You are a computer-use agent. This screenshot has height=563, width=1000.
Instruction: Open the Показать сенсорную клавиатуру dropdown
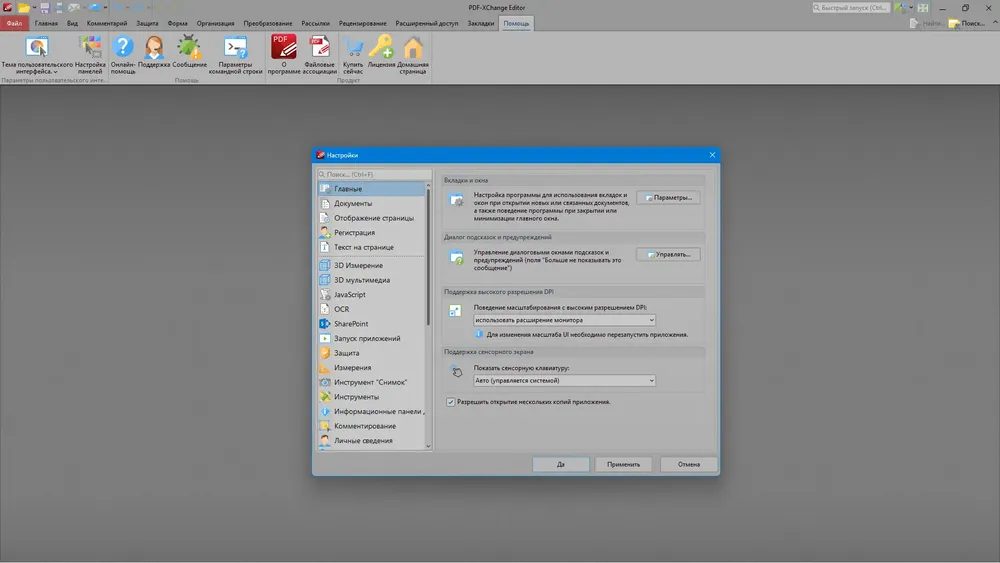(564, 380)
